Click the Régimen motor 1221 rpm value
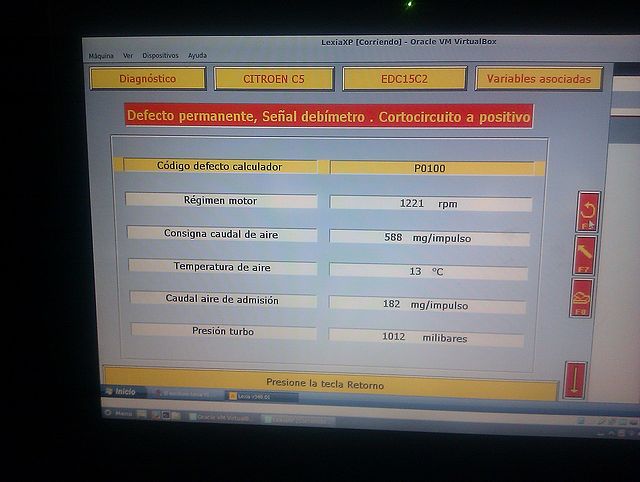The image size is (640, 482). pos(430,203)
